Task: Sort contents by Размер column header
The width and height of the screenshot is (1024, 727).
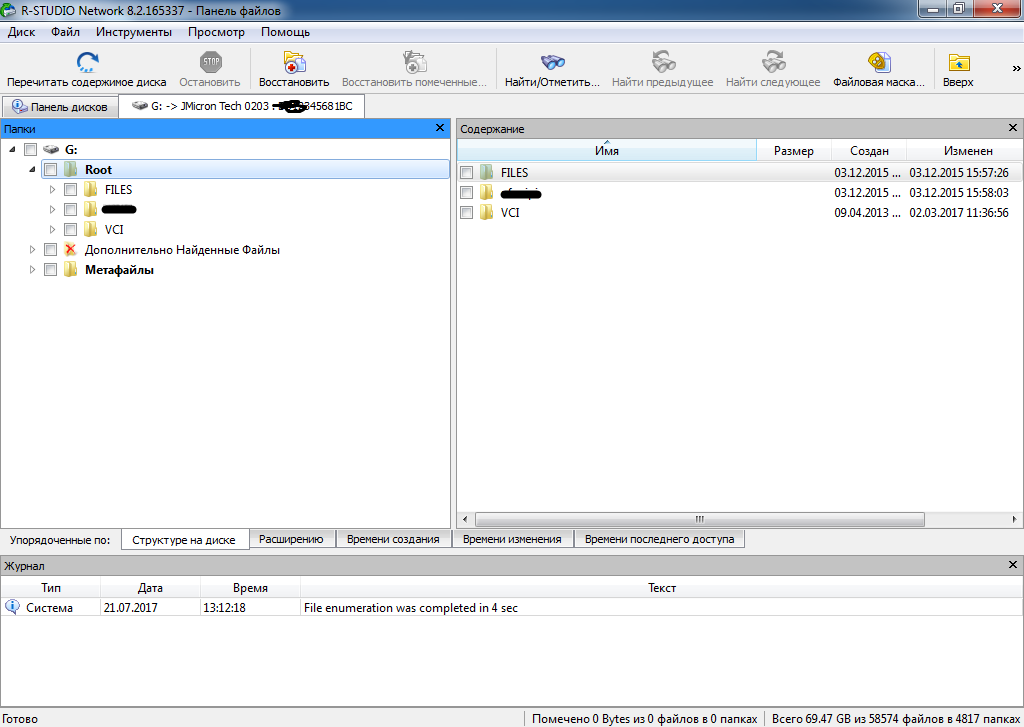Action: coord(793,151)
